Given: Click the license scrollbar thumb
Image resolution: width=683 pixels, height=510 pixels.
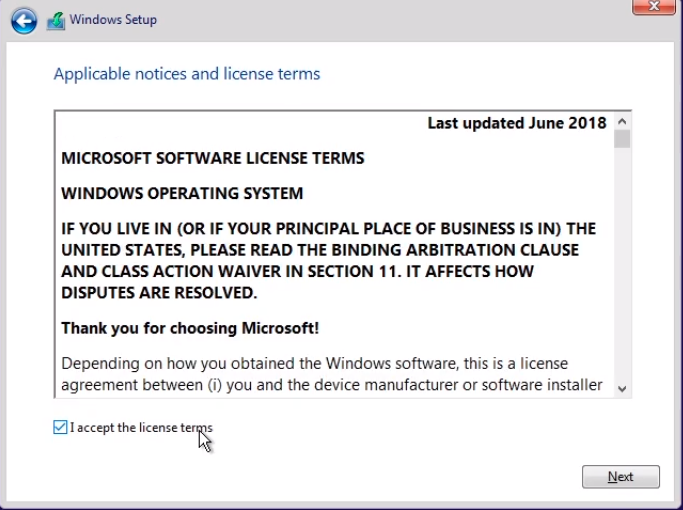Looking at the screenshot, I should 622,139.
